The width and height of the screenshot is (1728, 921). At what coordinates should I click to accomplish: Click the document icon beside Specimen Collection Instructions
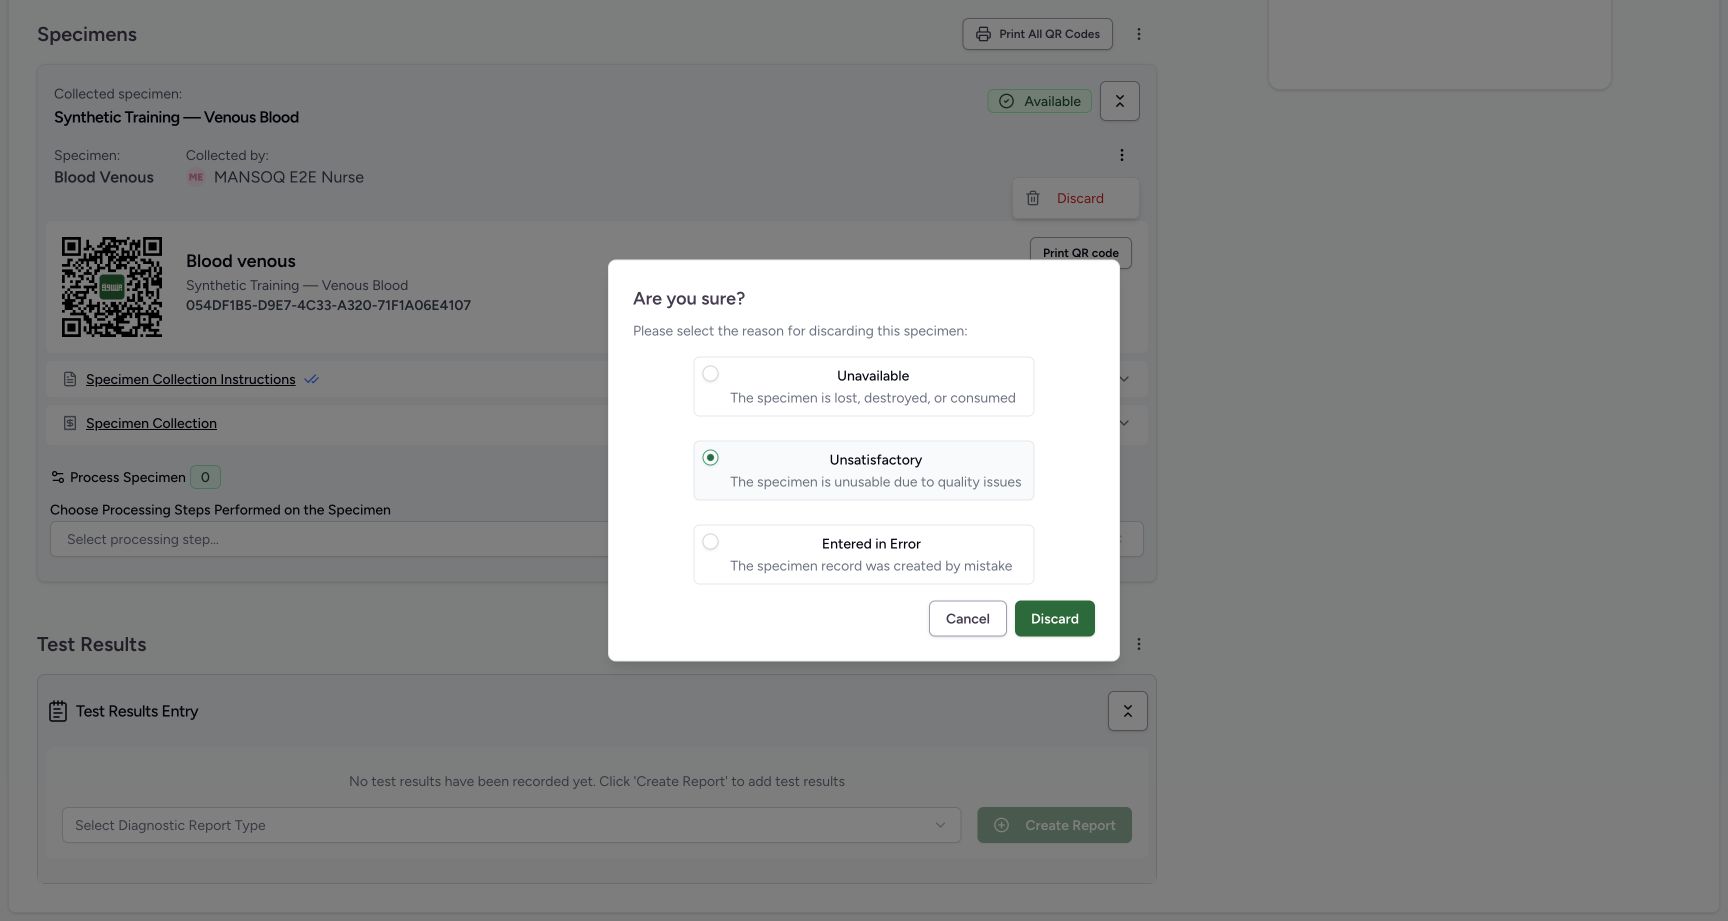point(69,379)
